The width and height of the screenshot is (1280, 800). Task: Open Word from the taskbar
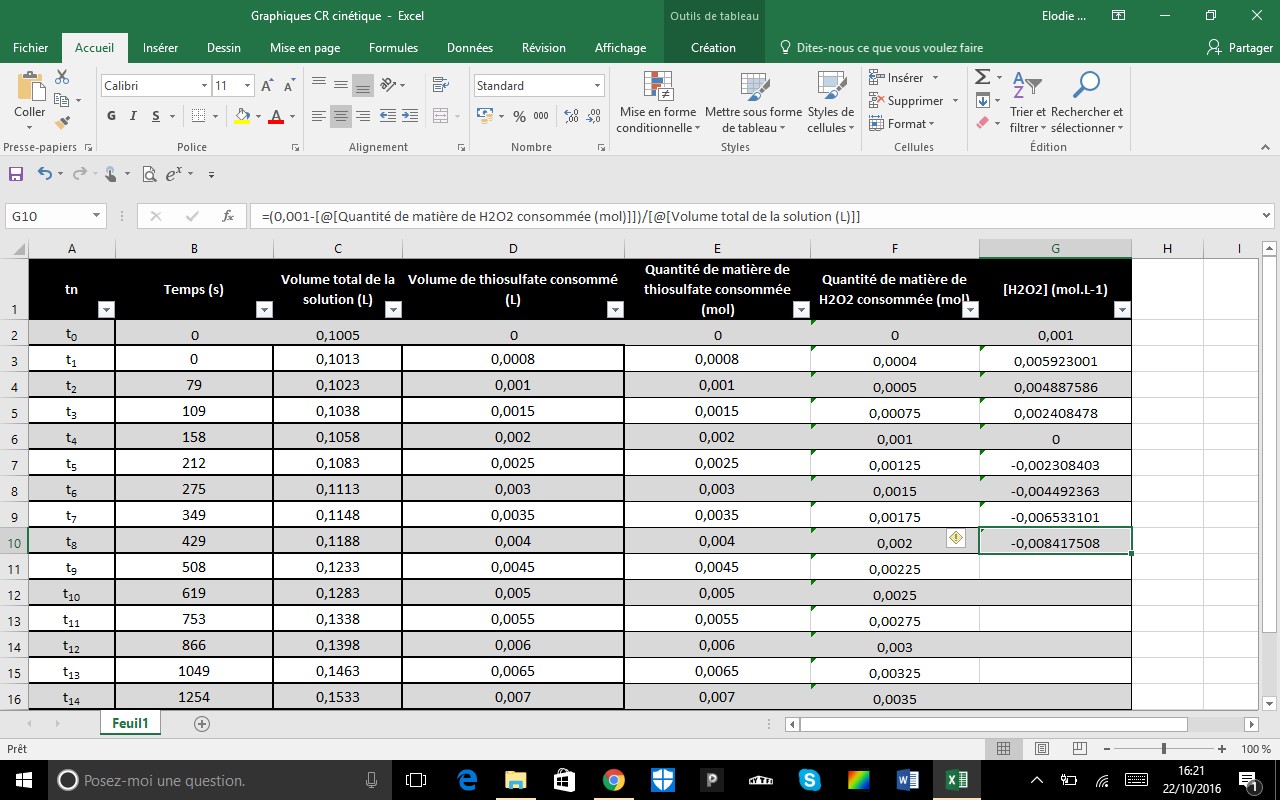(907, 780)
